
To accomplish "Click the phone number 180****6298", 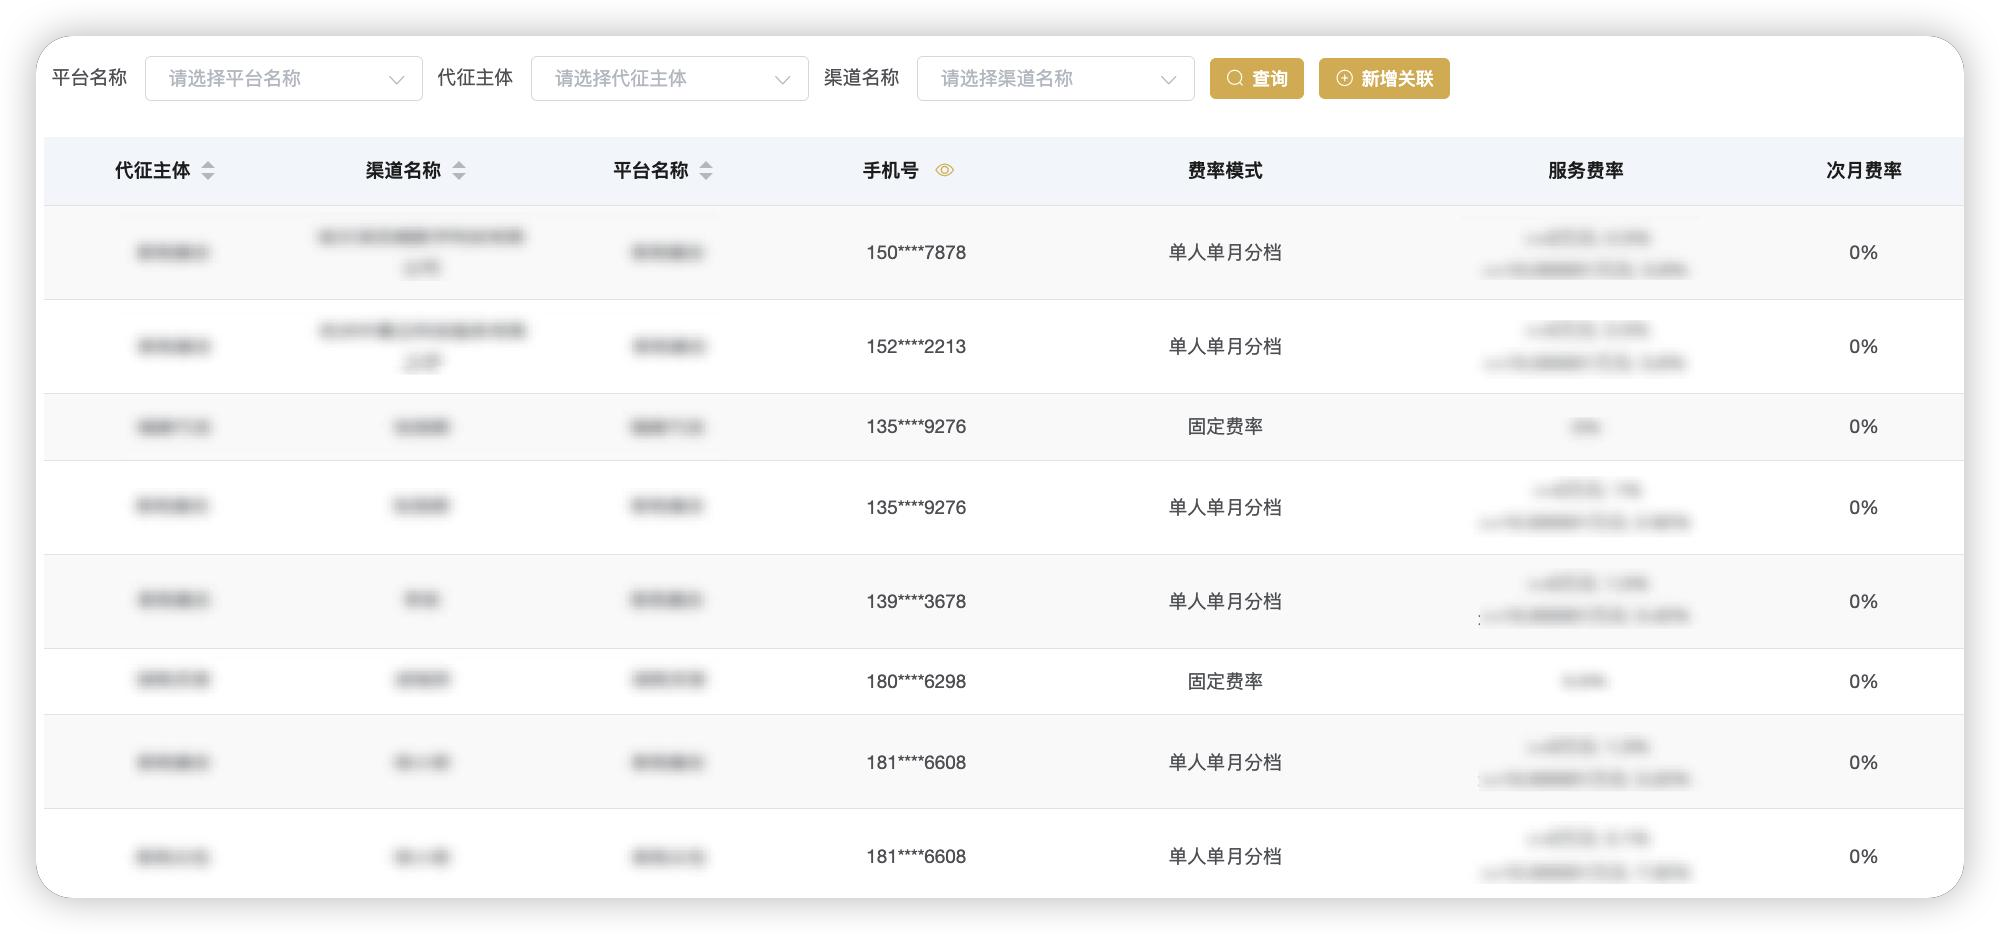I will click(916, 682).
